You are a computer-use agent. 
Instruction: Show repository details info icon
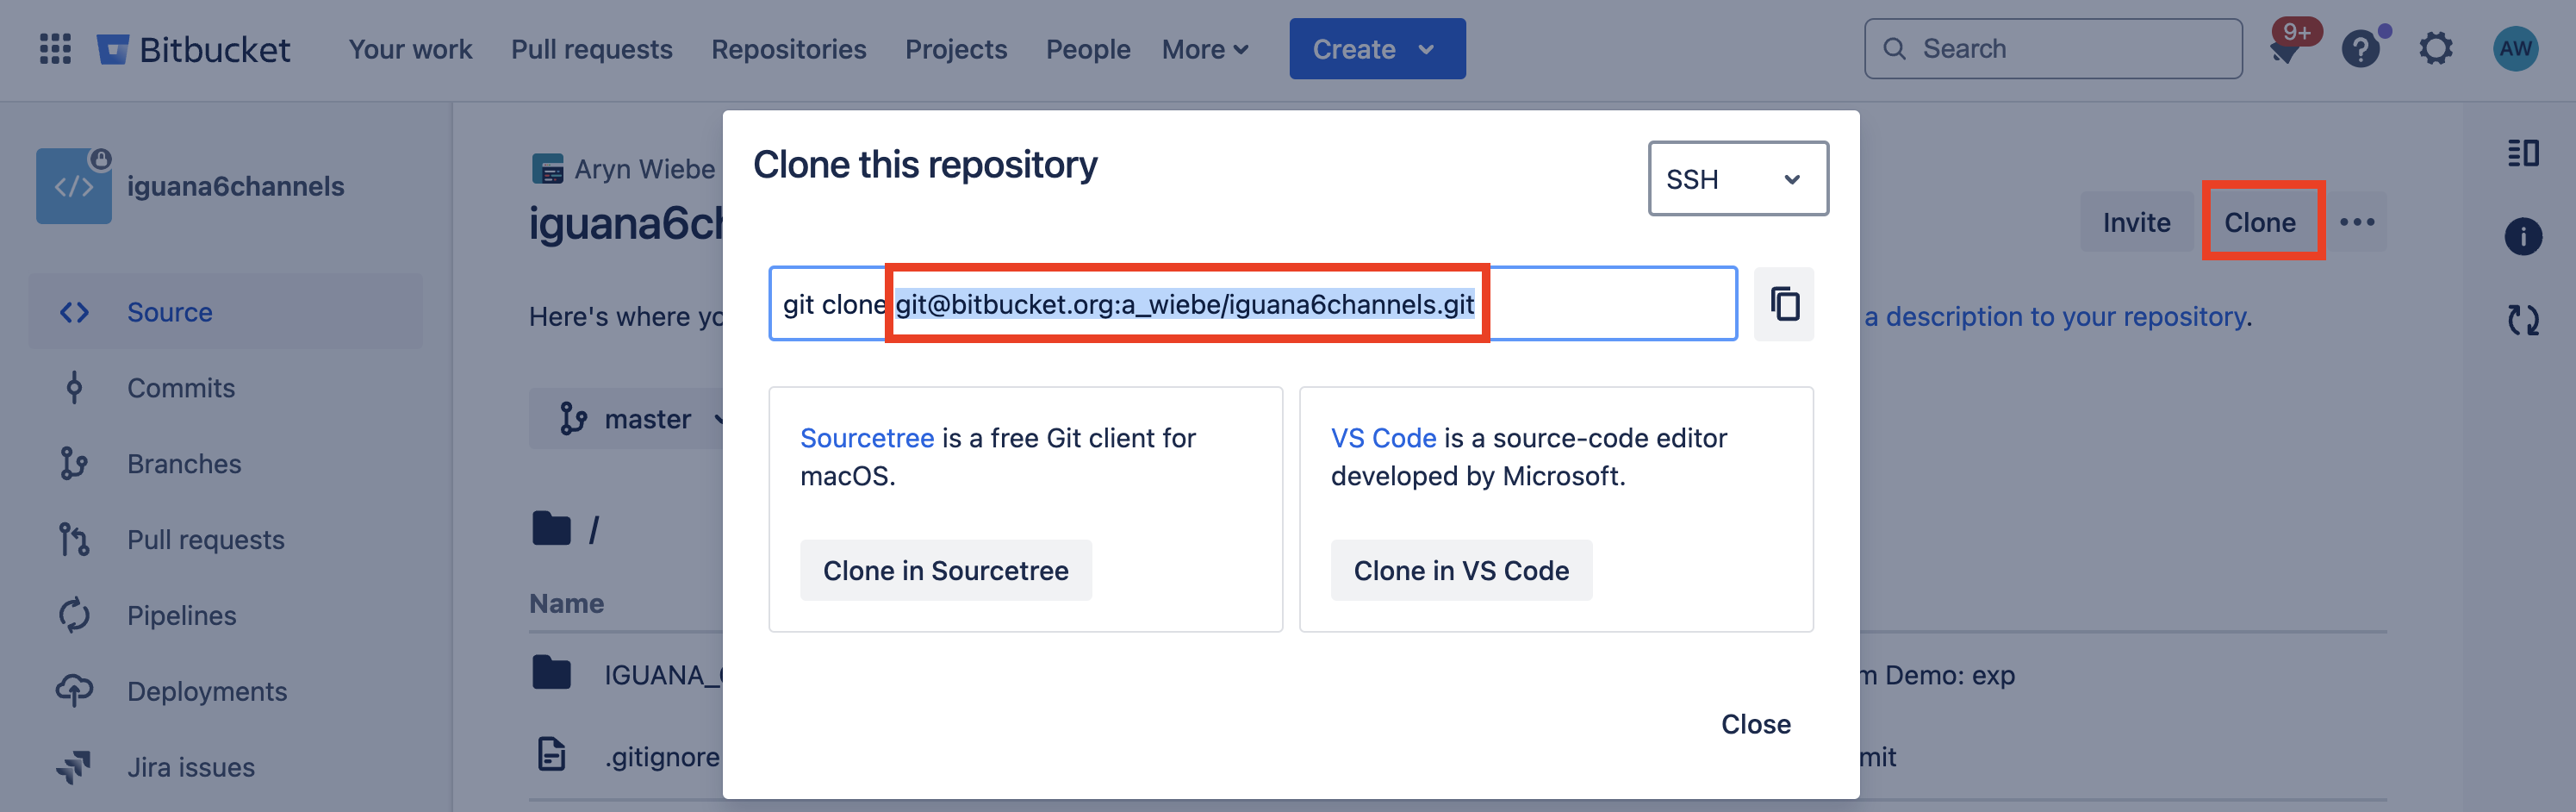click(2522, 237)
